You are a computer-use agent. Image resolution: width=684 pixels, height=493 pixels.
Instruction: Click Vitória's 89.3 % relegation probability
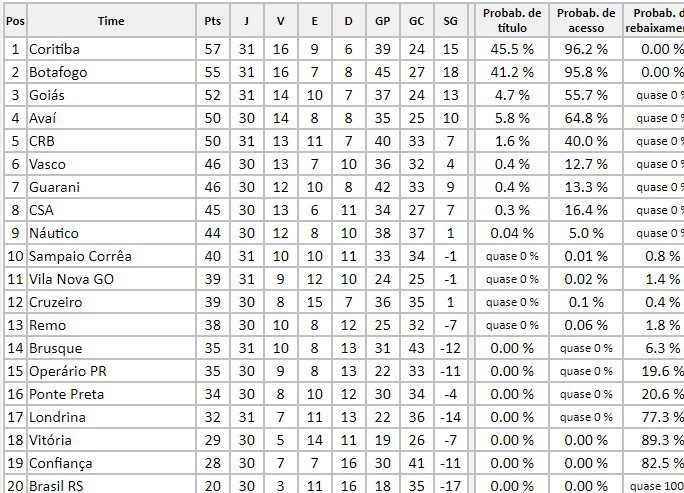coord(661,440)
